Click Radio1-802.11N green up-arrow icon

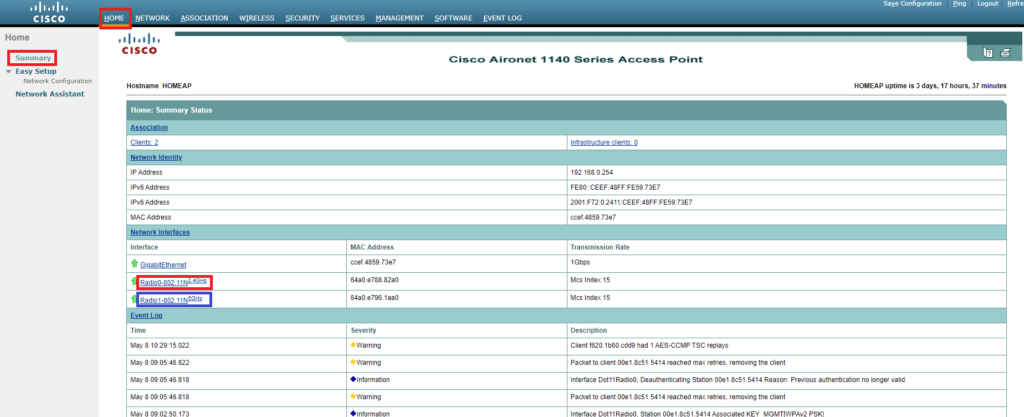pyautogui.click(x=134, y=299)
